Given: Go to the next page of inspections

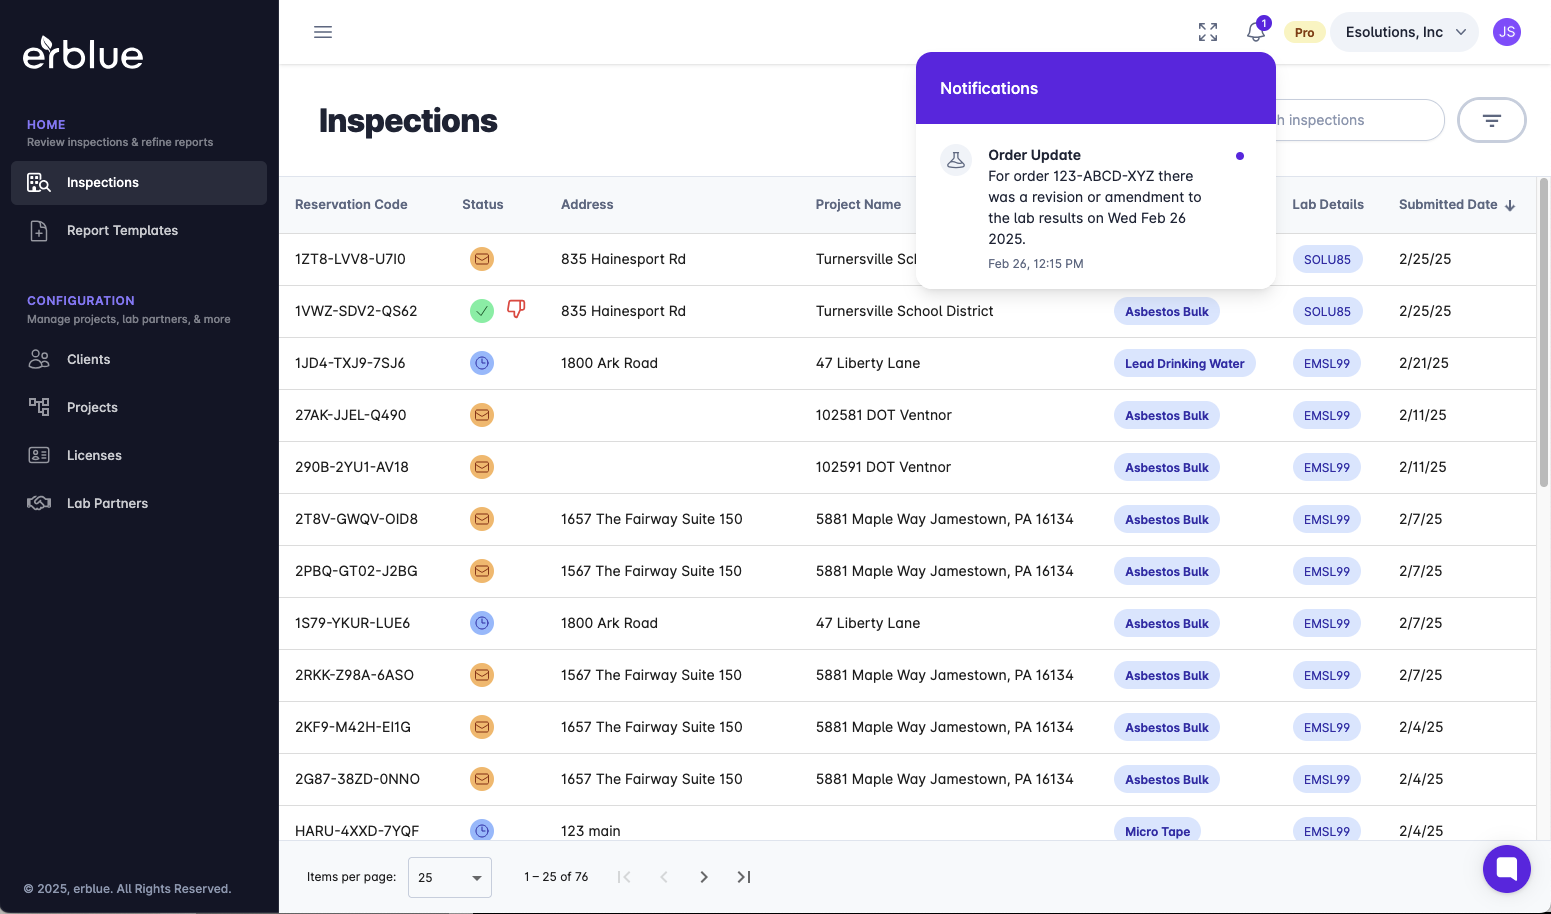Looking at the screenshot, I should (704, 877).
